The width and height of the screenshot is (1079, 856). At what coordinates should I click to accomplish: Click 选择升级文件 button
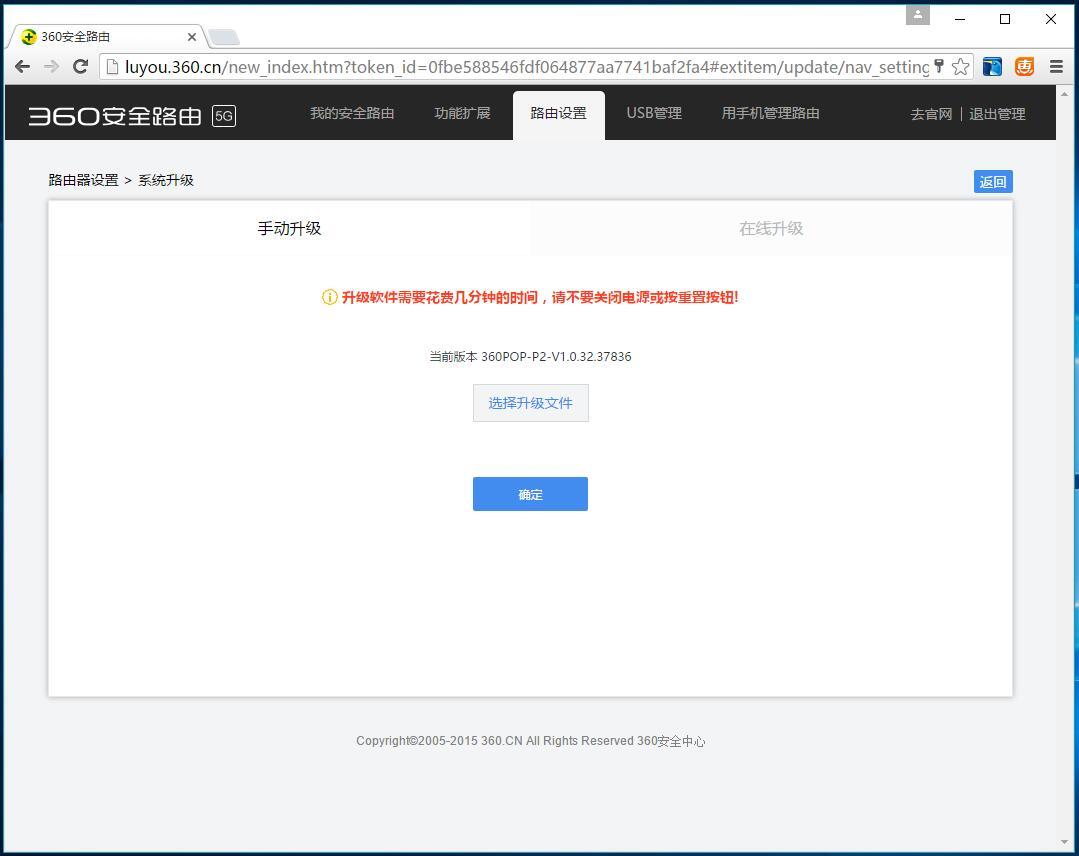pyautogui.click(x=531, y=403)
